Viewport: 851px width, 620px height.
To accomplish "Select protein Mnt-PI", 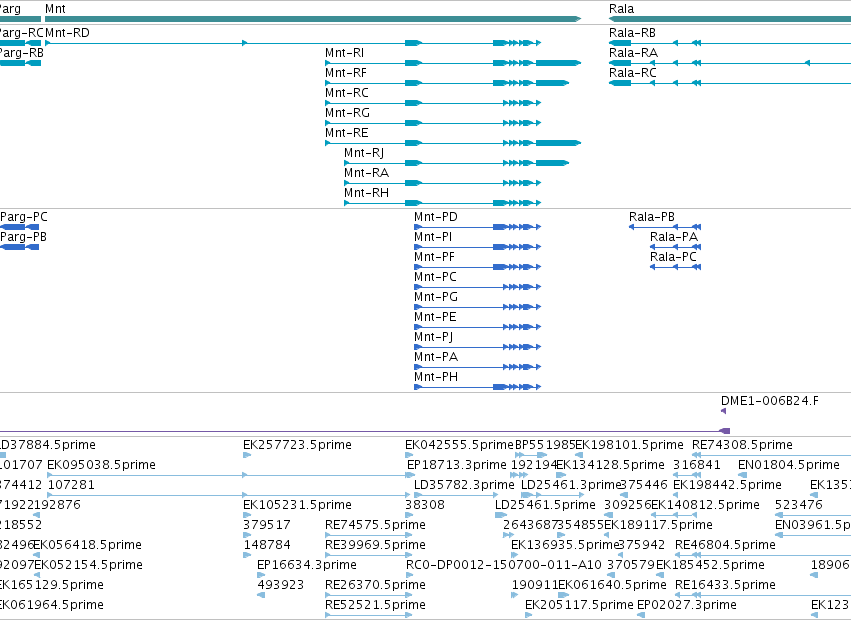I will (433, 237).
